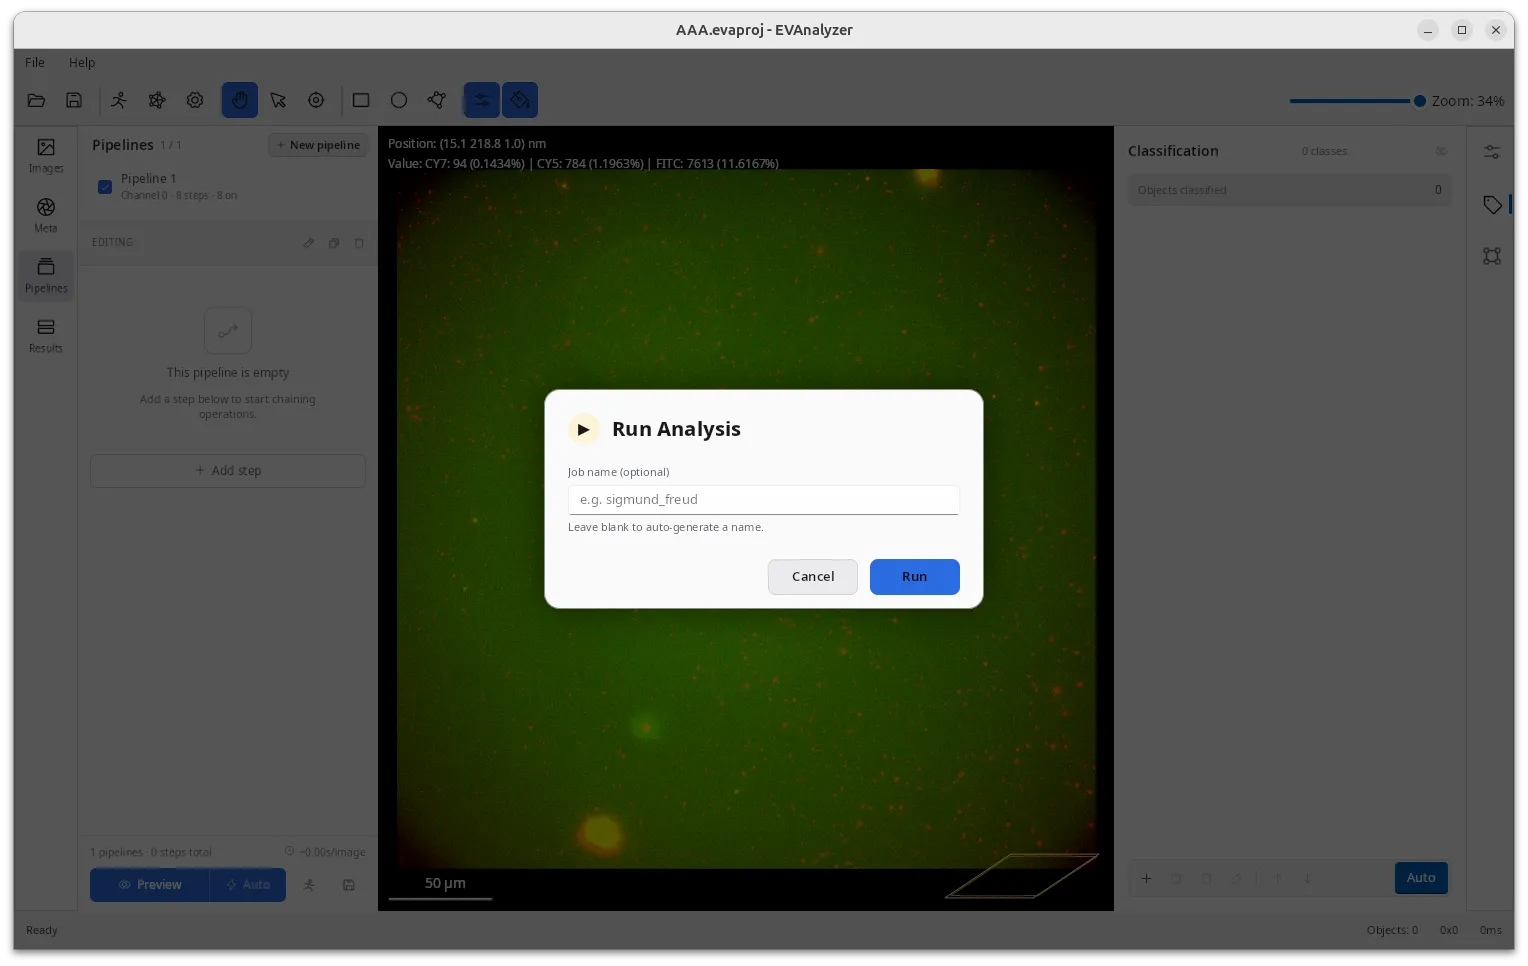Viewport: 1528px width, 966px height.
Task: Cancel the Run Analysis dialog
Action: click(x=813, y=577)
